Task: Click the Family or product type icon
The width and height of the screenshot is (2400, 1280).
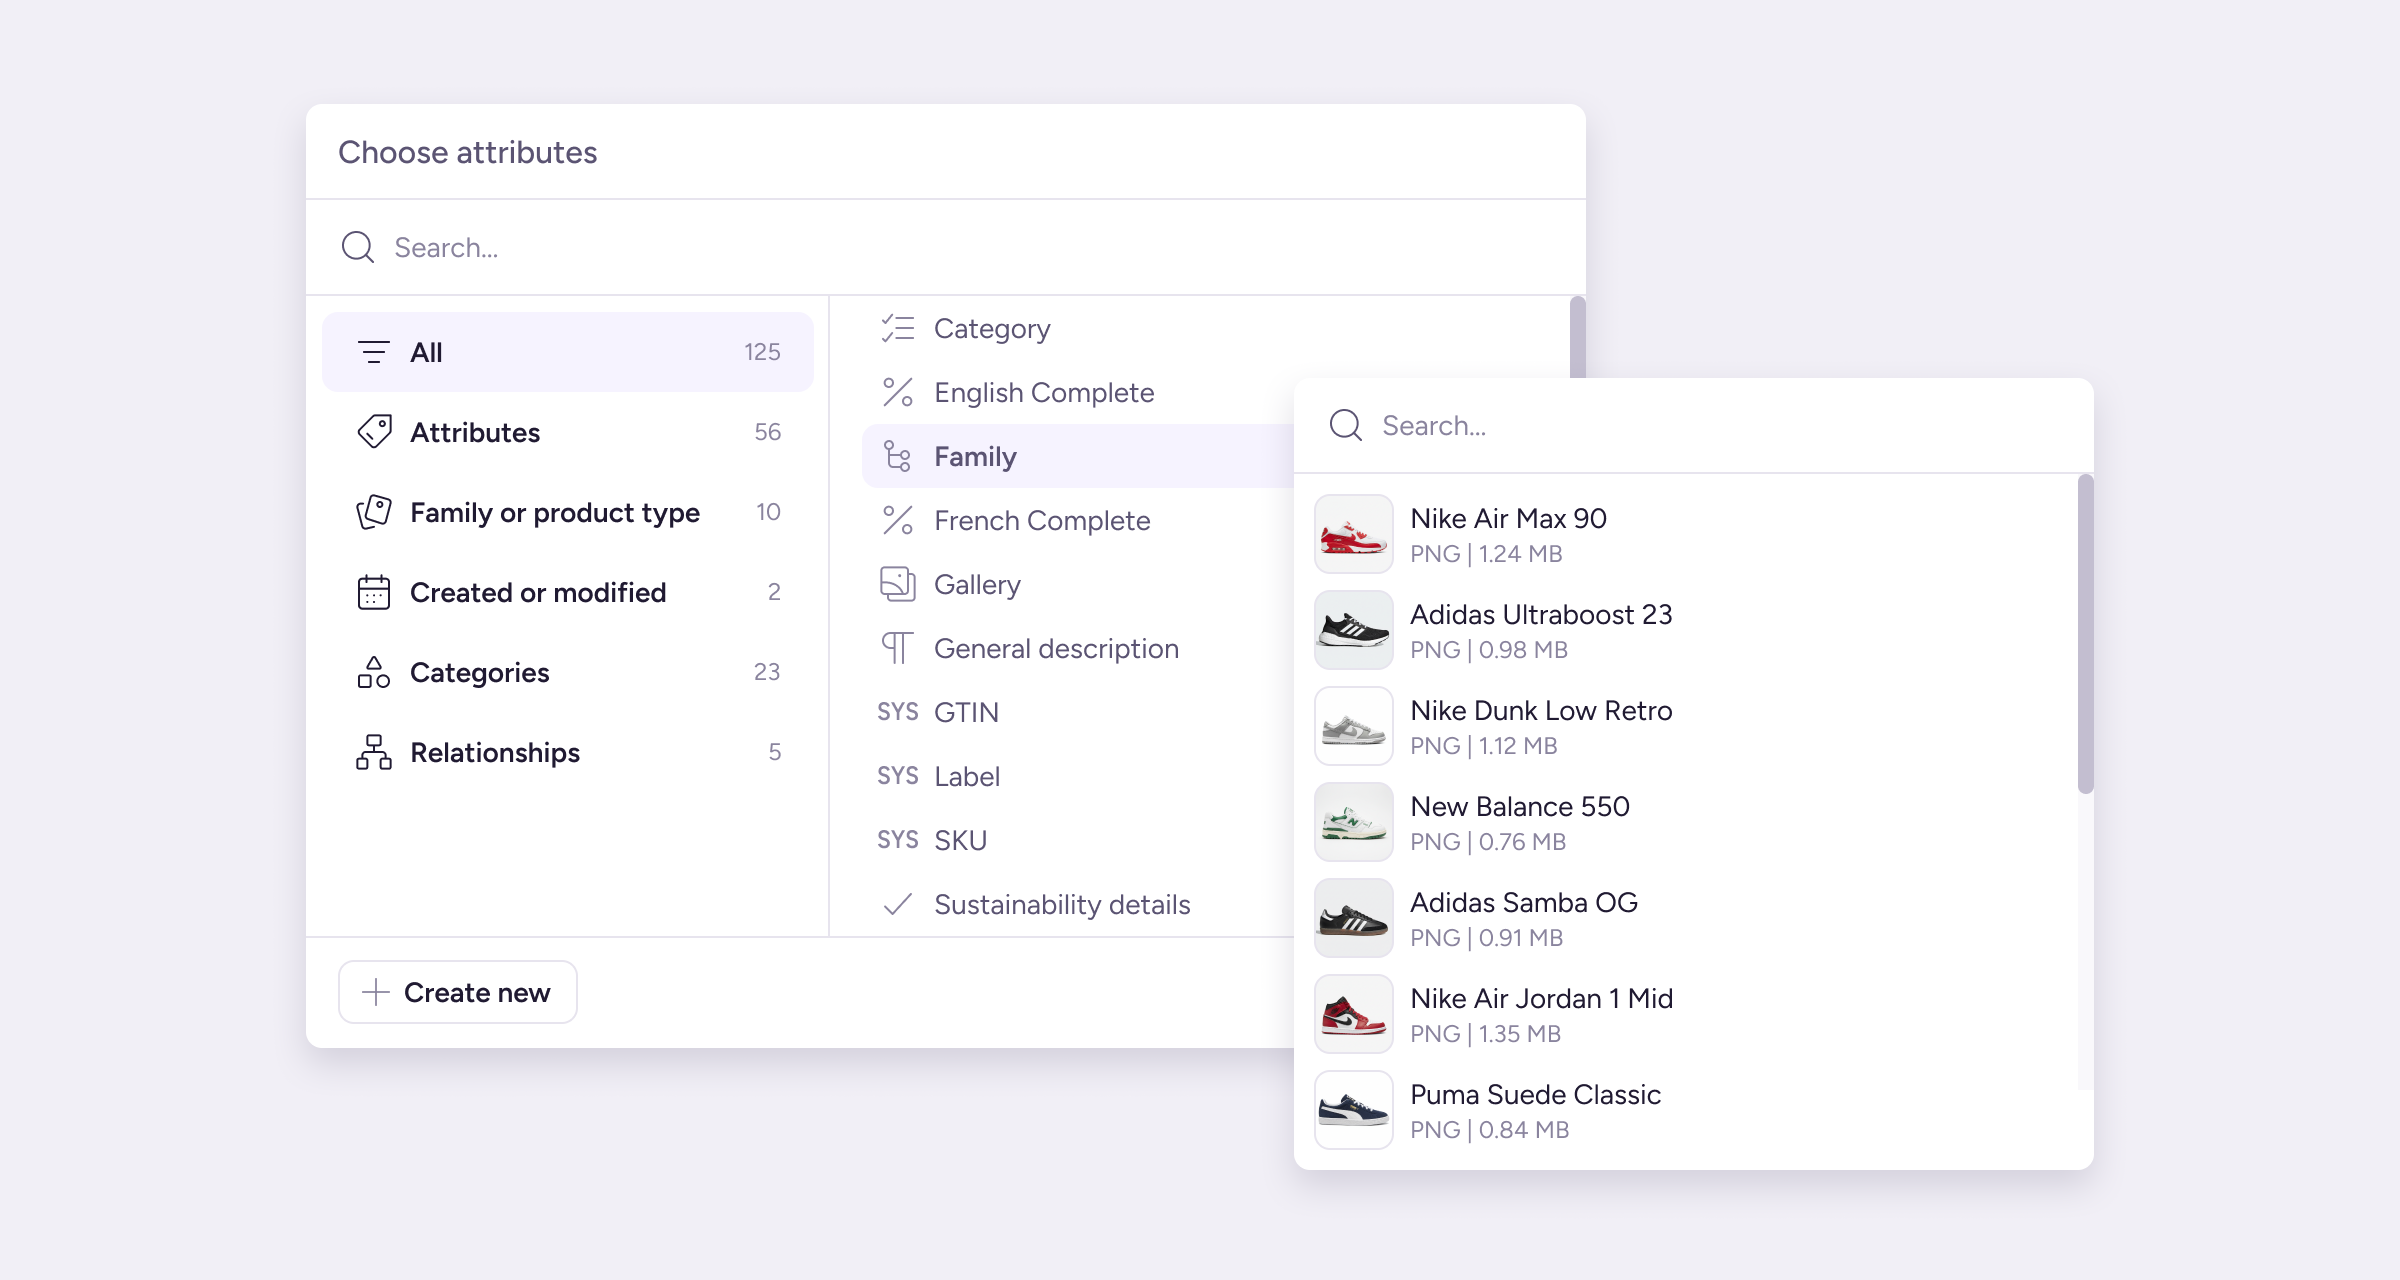Action: 374,512
